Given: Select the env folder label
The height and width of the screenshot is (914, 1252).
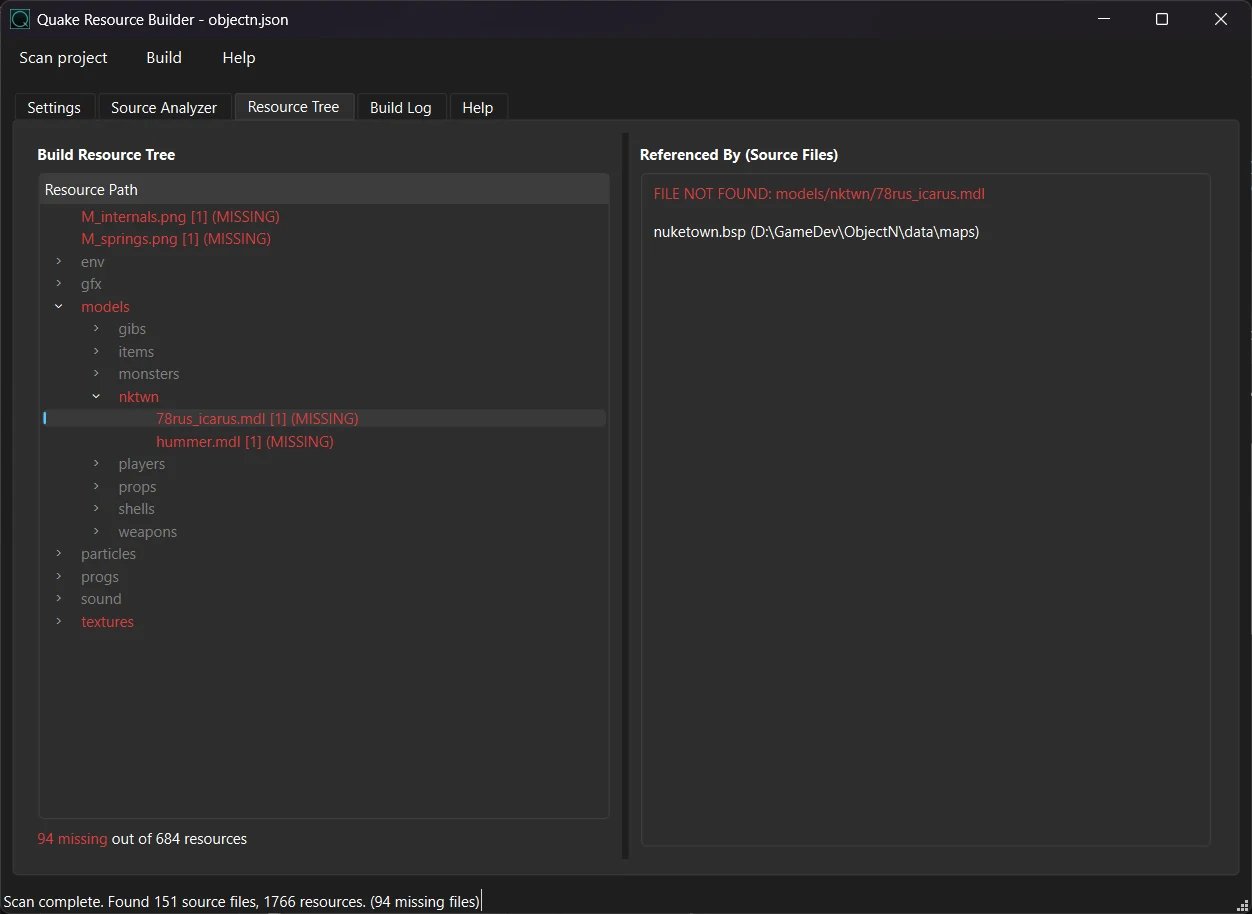Looking at the screenshot, I should pyautogui.click(x=93, y=262).
